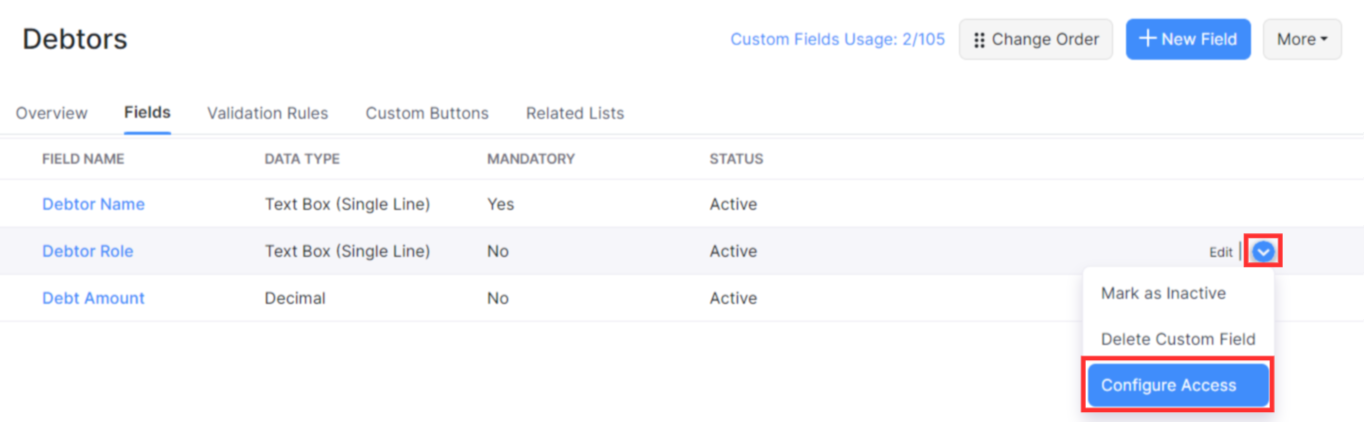
Task: Click the Change Order grip icon
Action: coord(979,40)
